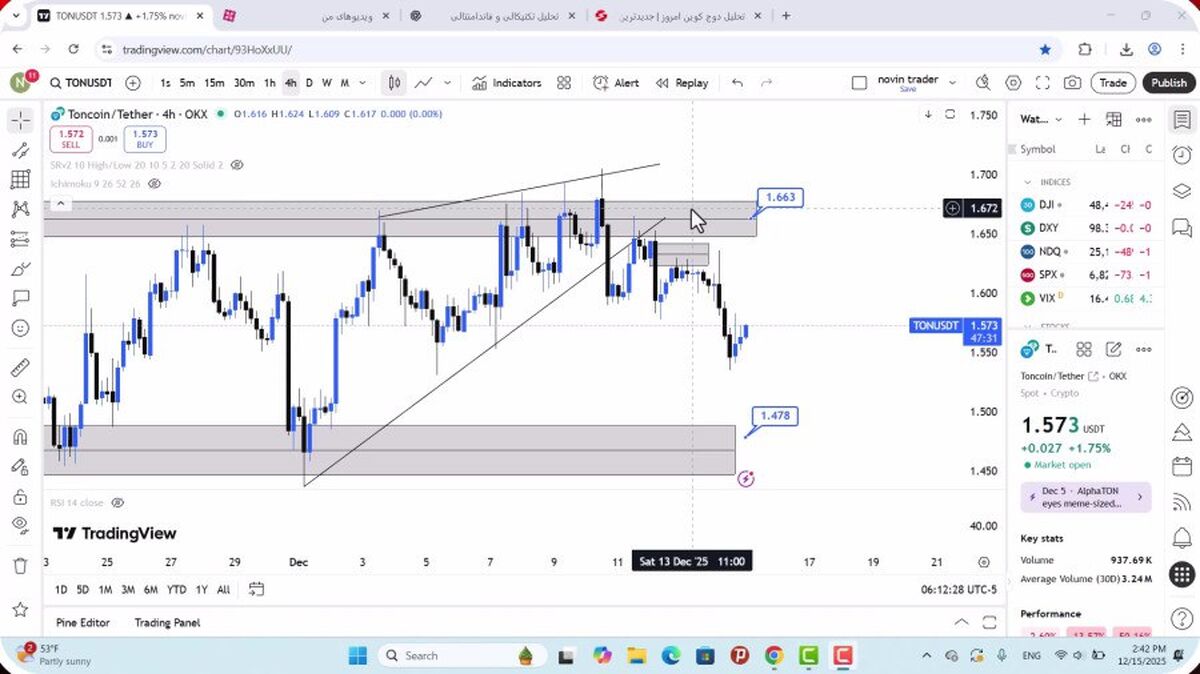
Task: Select the text annotation tool
Action: coord(20,298)
